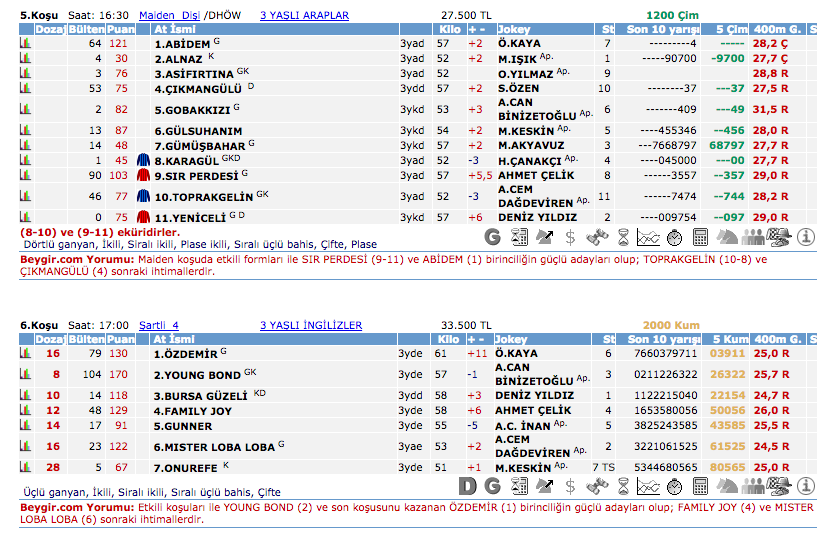Open the info icon below race 6
Screen dimensions: 837x542
point(806,486)
